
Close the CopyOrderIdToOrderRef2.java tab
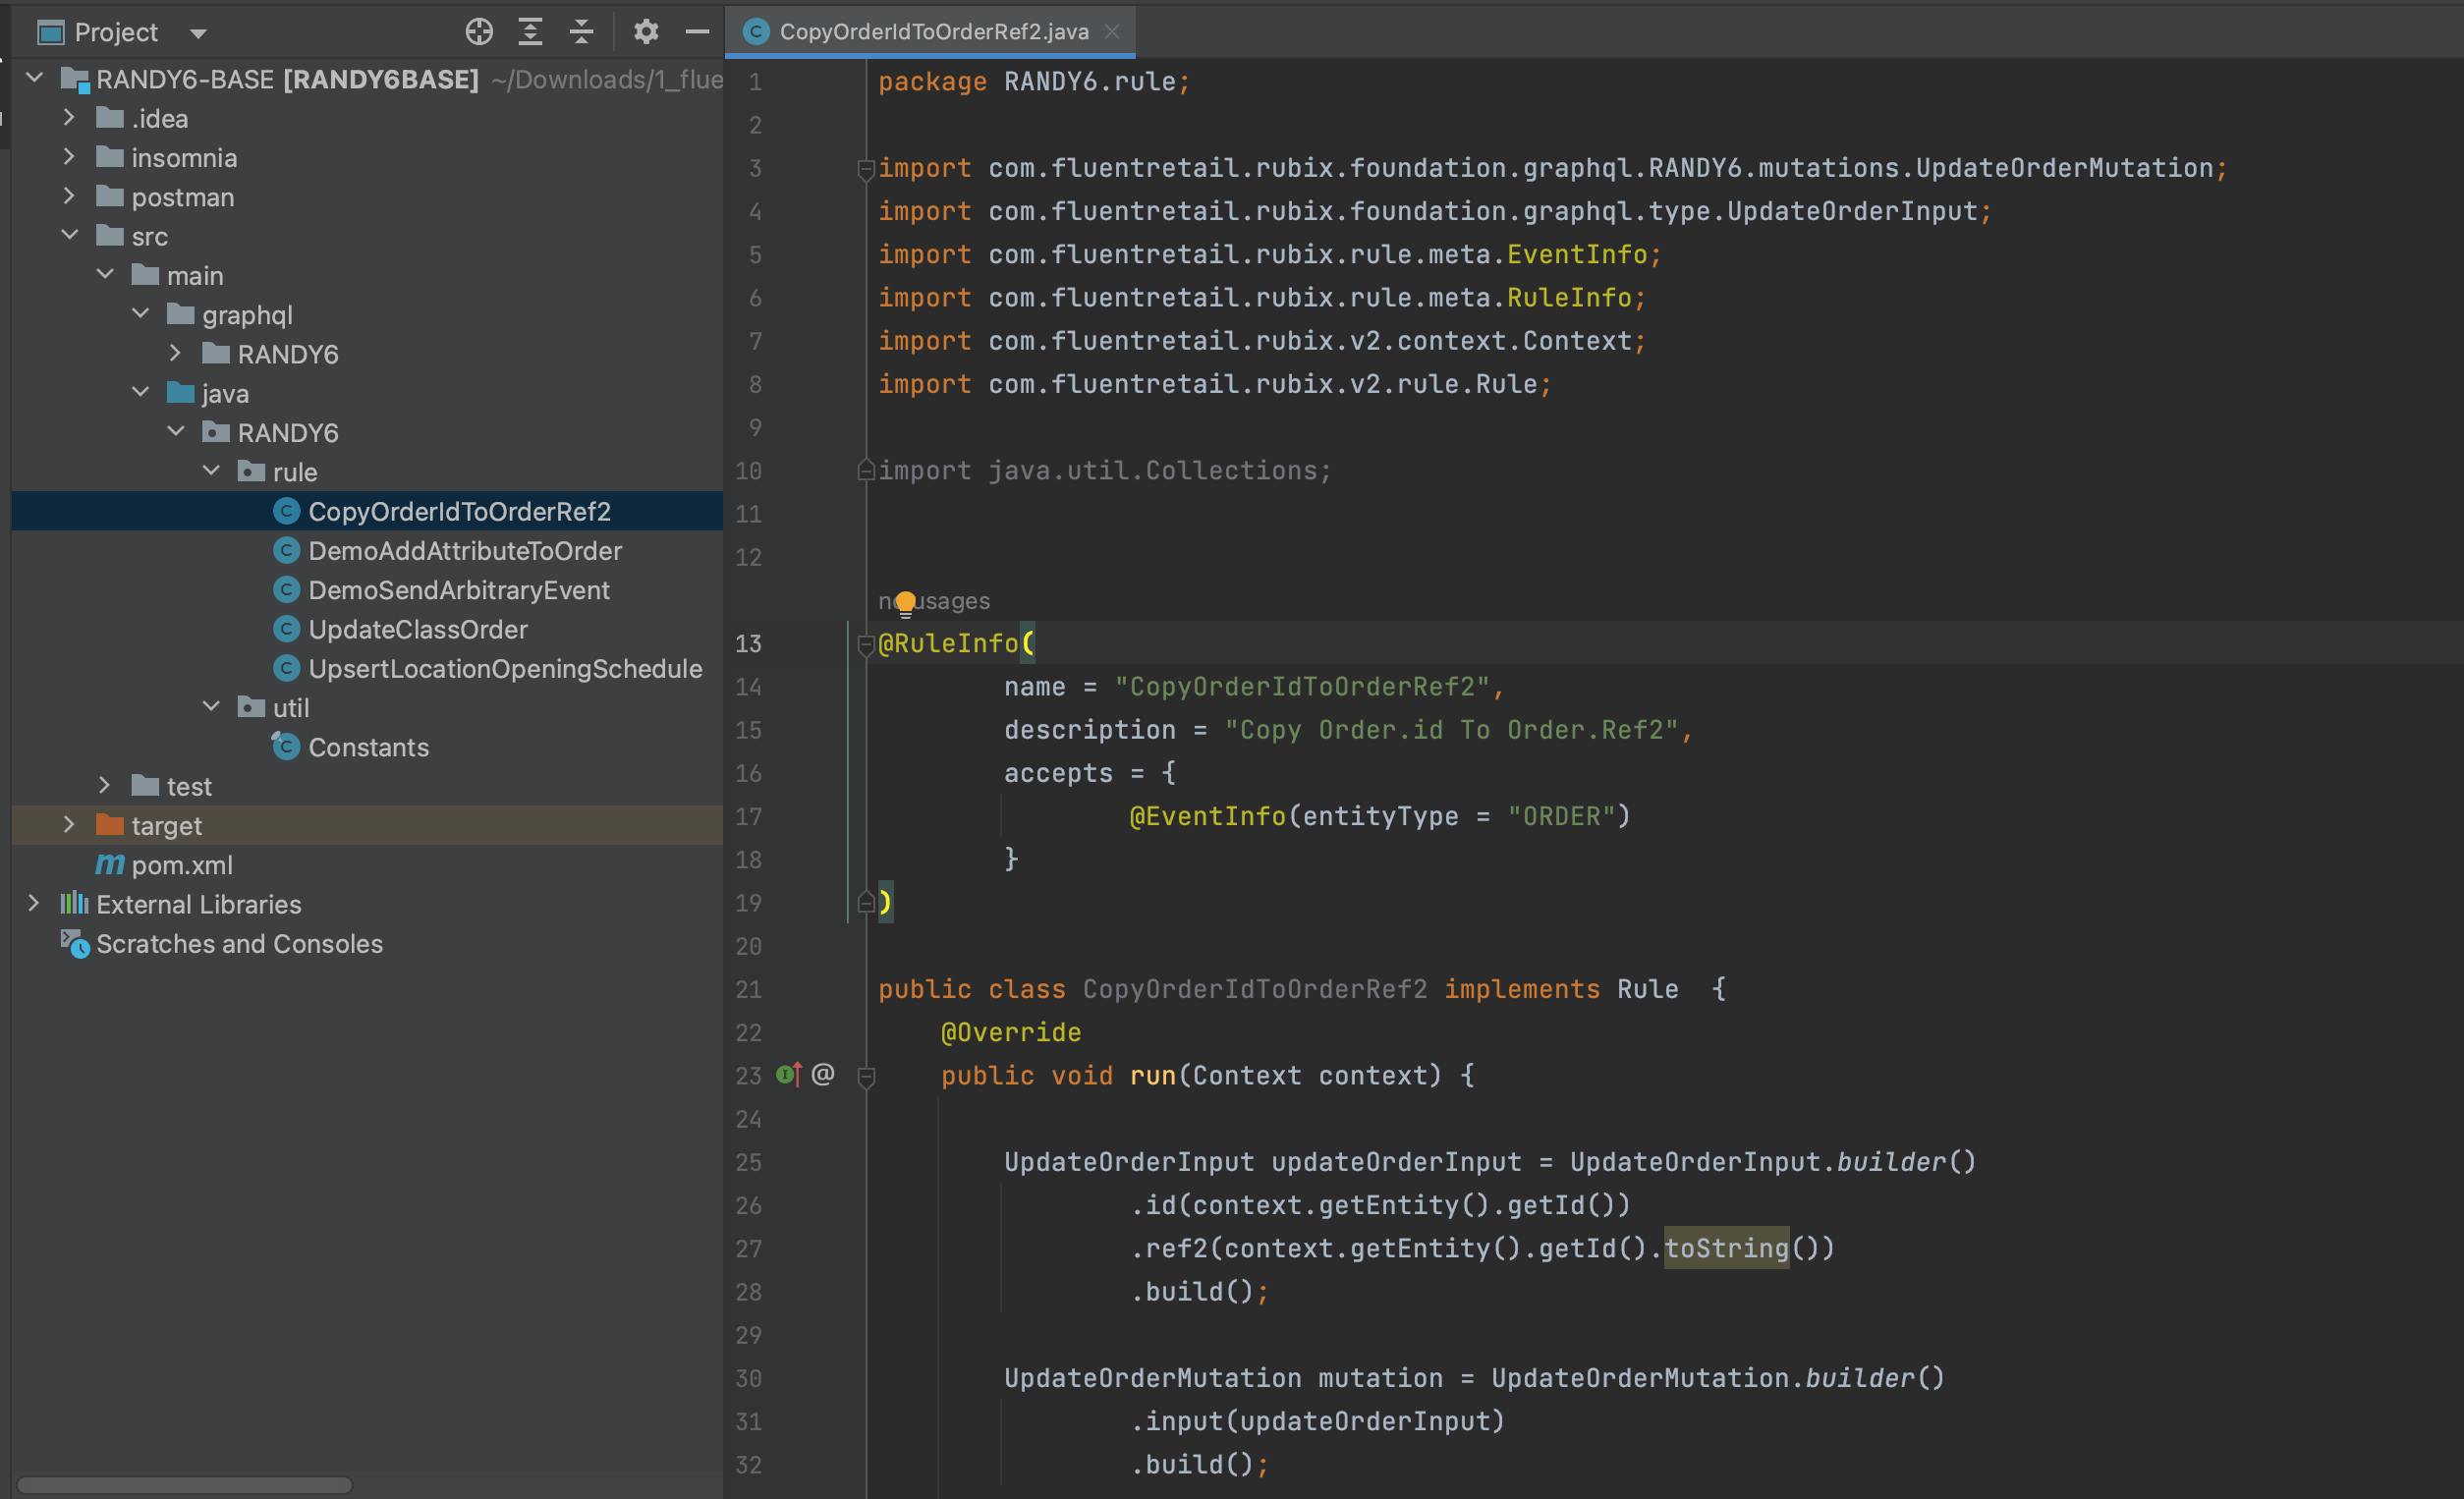click(1112, 32)
